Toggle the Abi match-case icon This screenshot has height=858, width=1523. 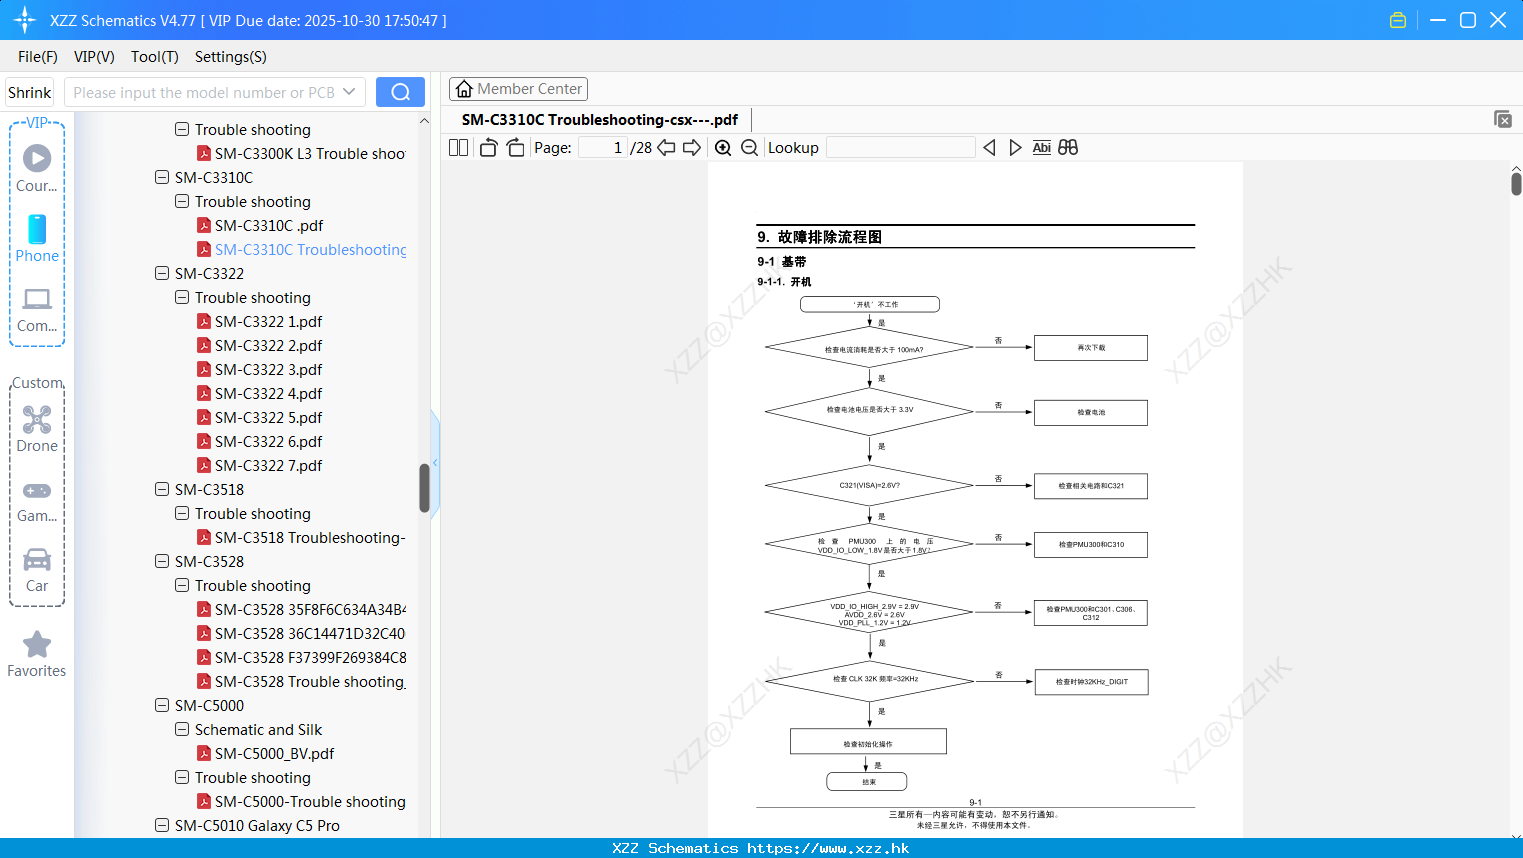[1041, 147]
